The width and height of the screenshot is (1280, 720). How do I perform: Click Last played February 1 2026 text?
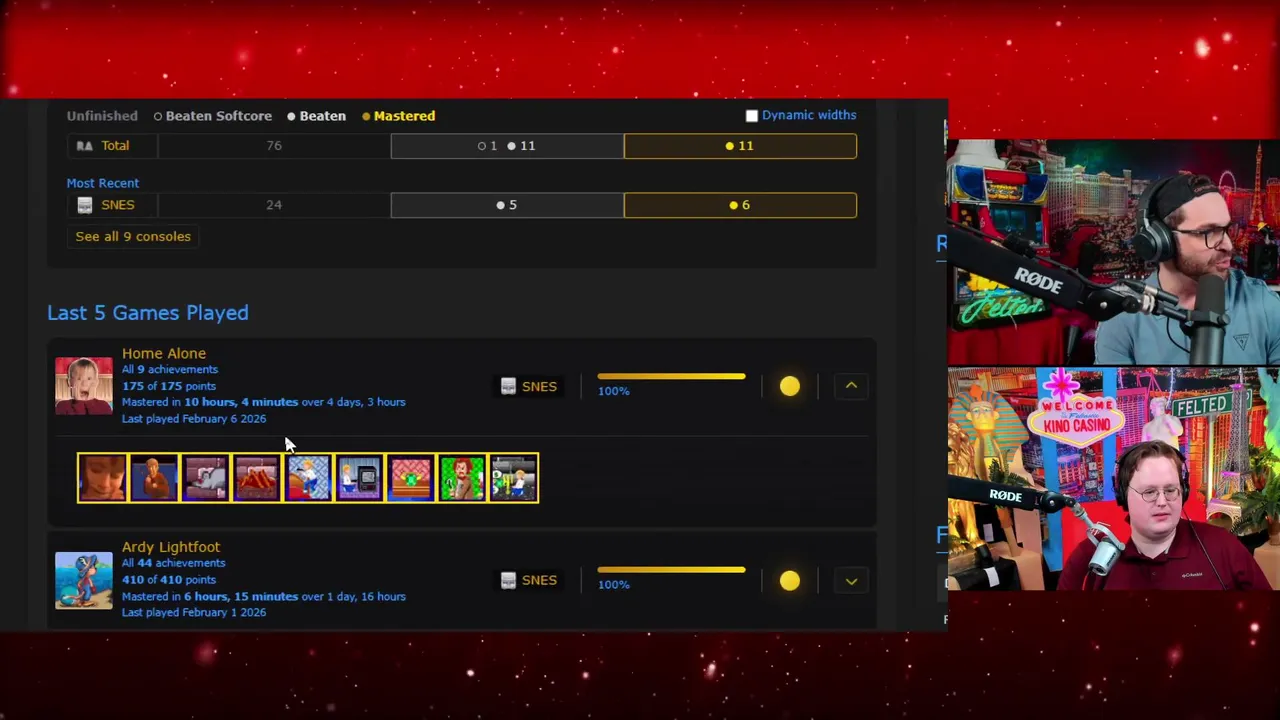coord(194,612)
